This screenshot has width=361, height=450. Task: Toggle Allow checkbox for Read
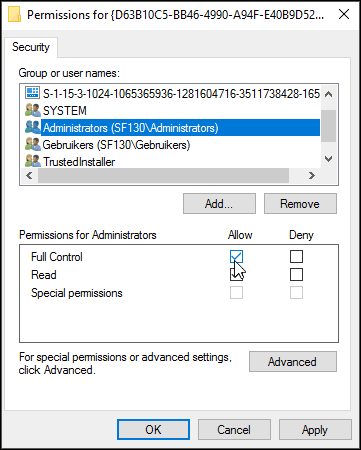pos(236,275)
